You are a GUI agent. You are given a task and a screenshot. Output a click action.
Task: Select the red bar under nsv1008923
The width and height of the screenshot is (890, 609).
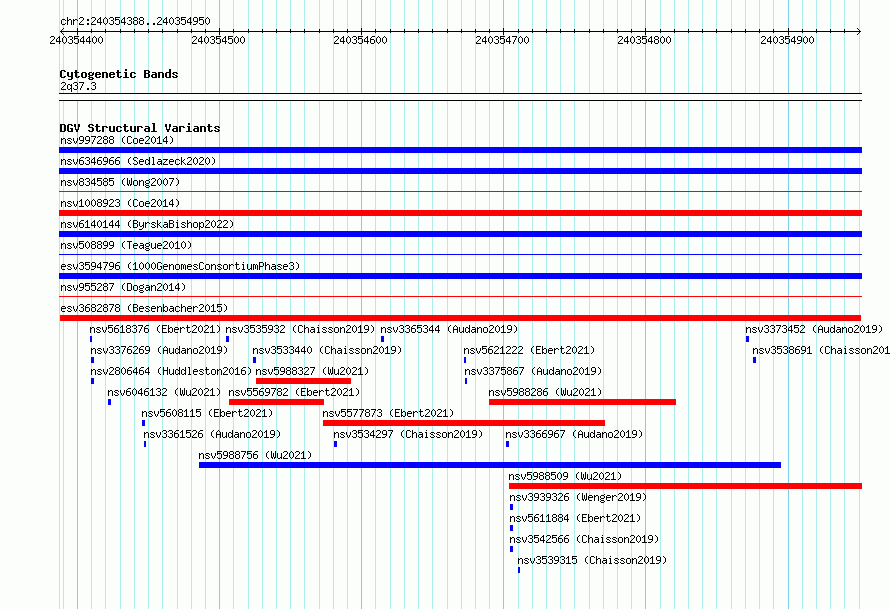[460, 213]
